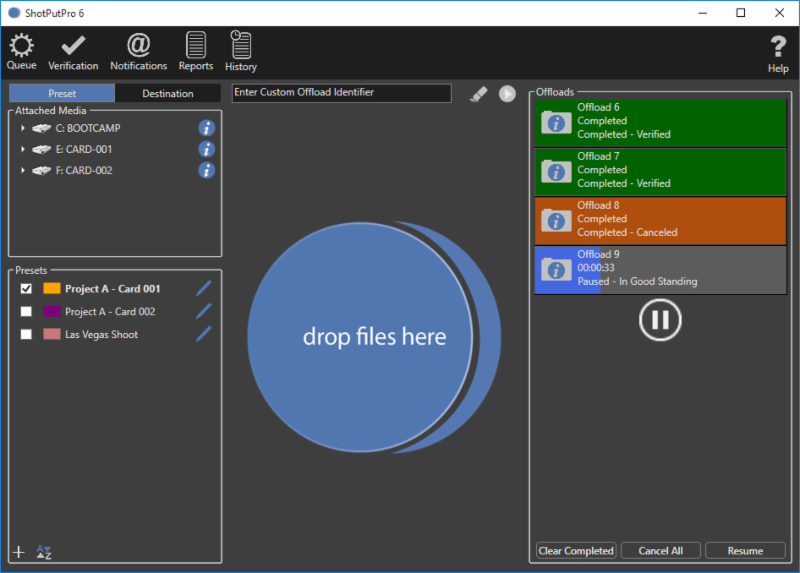Image resolution: width=800 pixels, height=573 pixels.
Task: Check the Project A - Card 002 preset
Action: (x=26, y=312)
